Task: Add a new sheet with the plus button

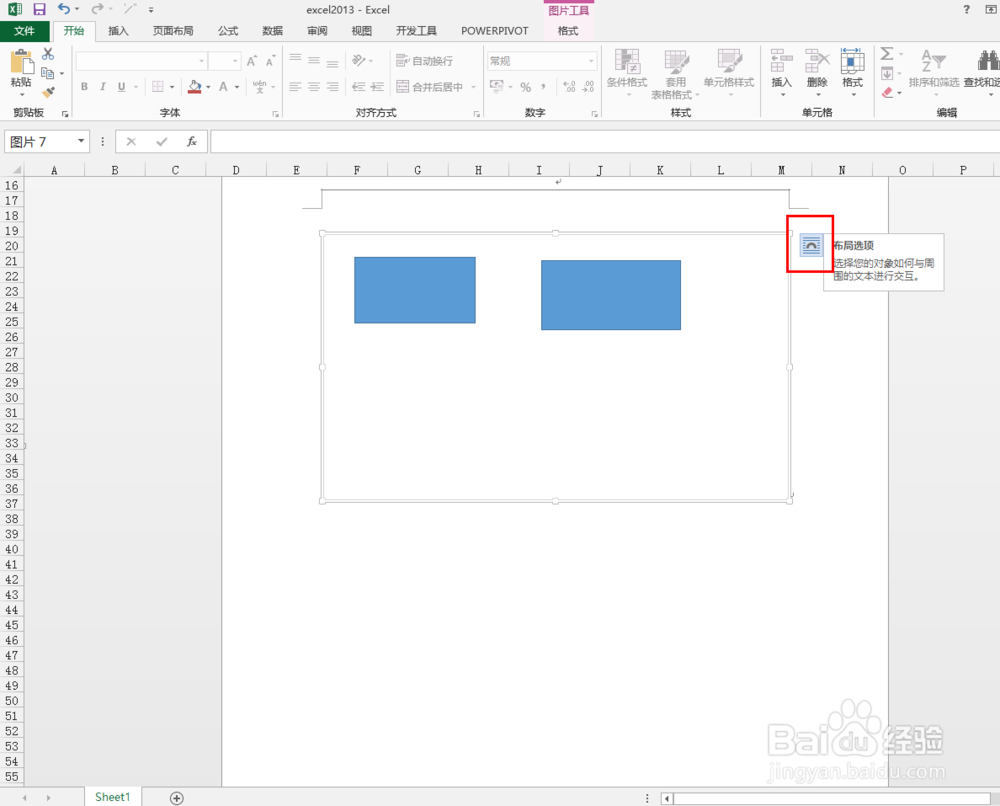Action: (x=177, y=796)
